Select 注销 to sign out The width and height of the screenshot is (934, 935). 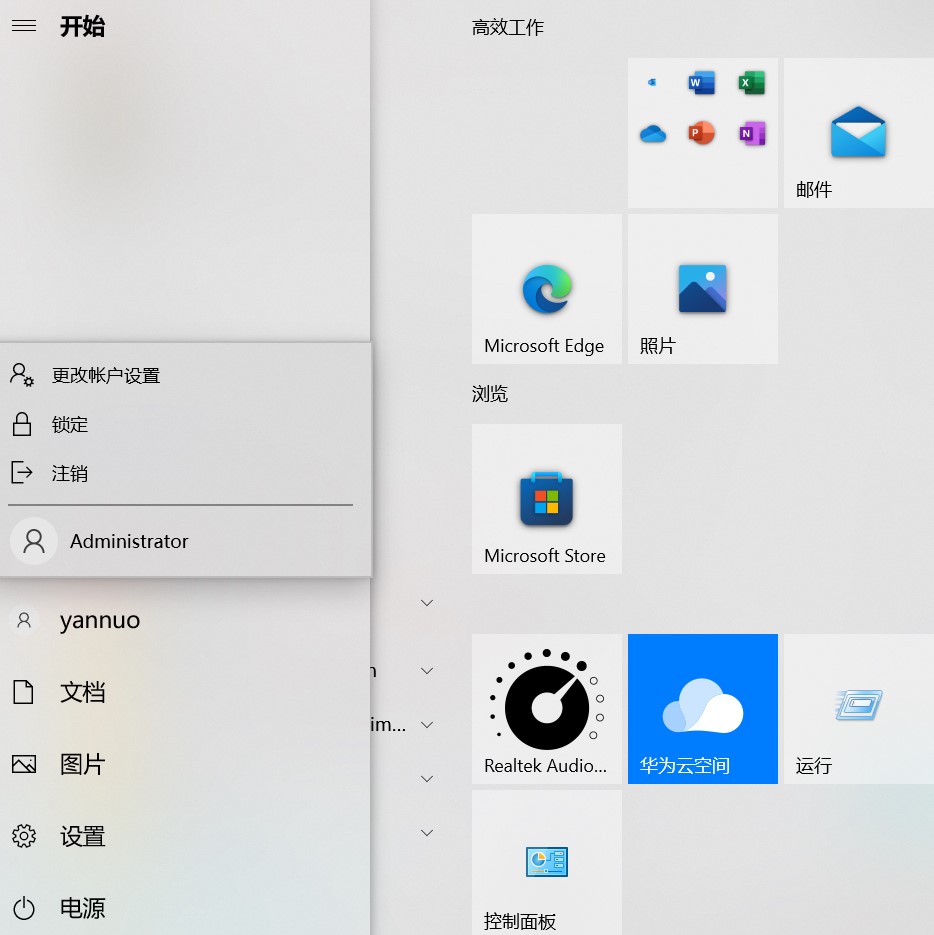point(185,473)
